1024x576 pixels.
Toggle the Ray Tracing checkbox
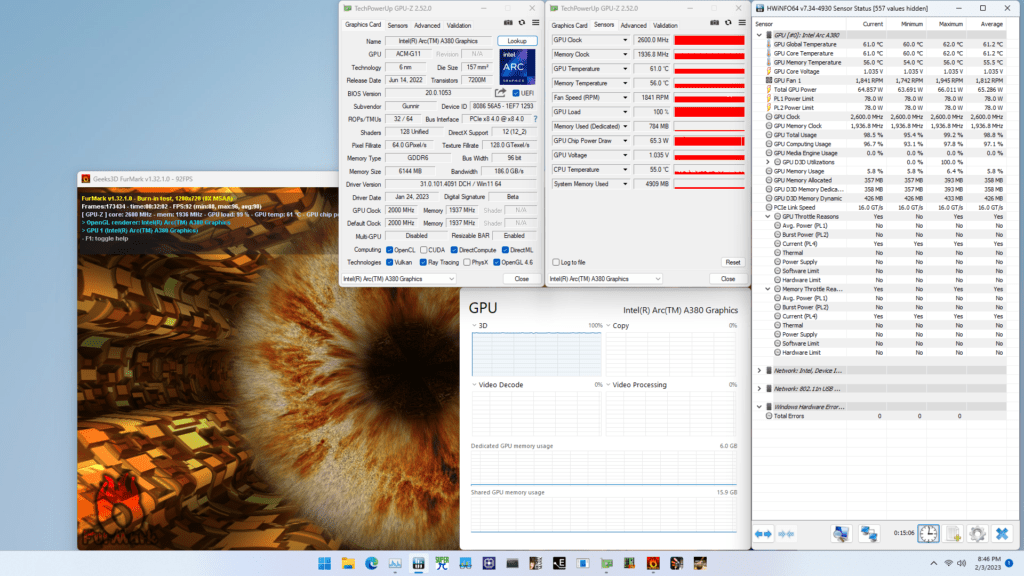[423, 263]
